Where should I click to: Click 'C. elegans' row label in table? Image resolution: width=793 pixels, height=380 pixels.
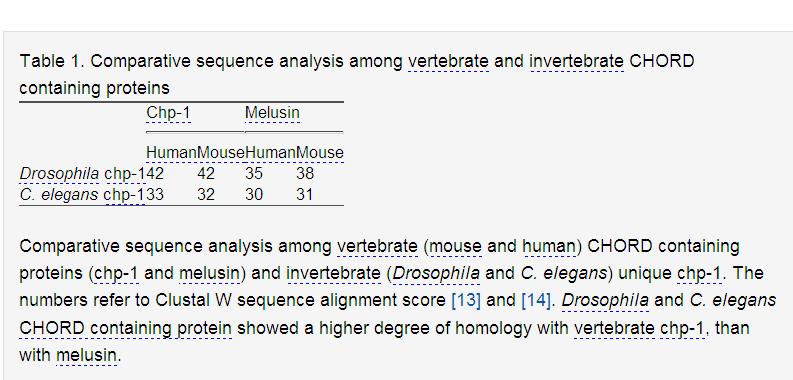[x=59, y=195]
